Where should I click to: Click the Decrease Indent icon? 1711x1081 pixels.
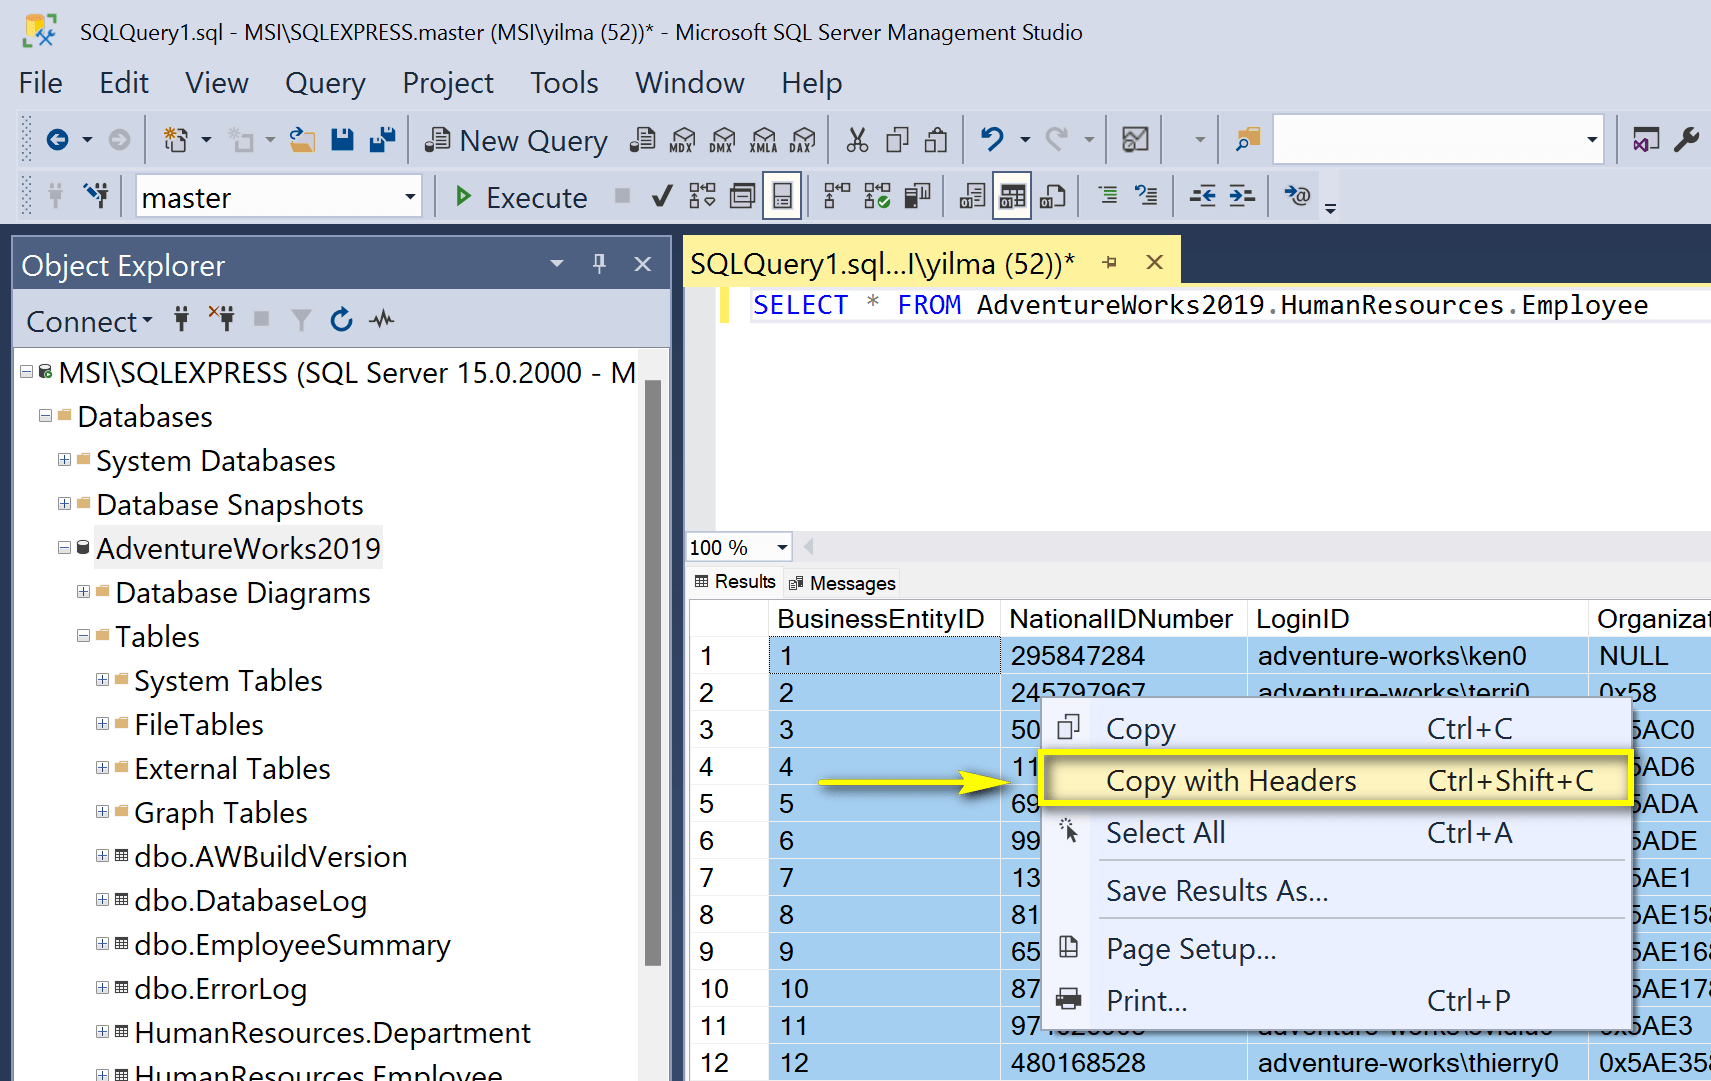coord(1202,196)
